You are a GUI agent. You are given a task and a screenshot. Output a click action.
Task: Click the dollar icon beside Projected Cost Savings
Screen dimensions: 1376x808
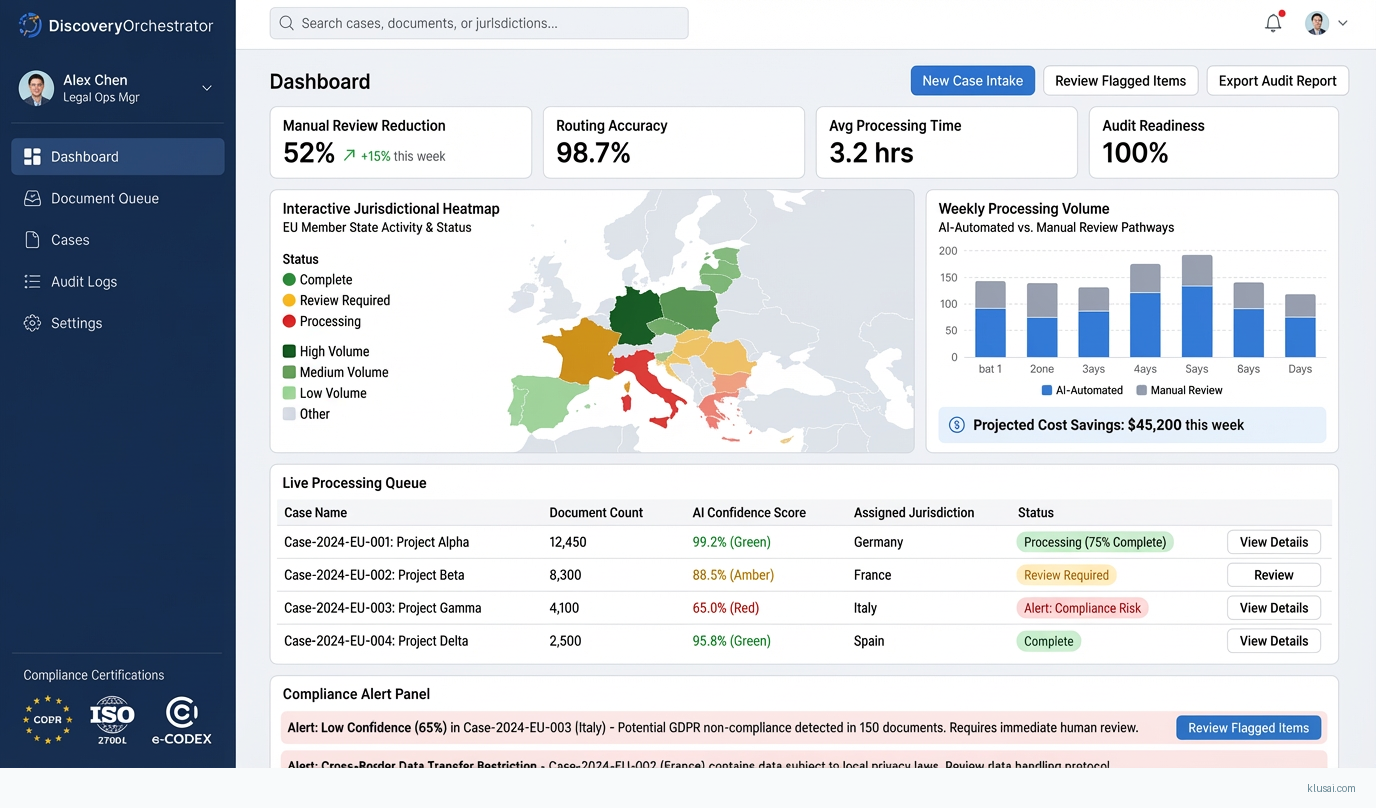[956, 425]
